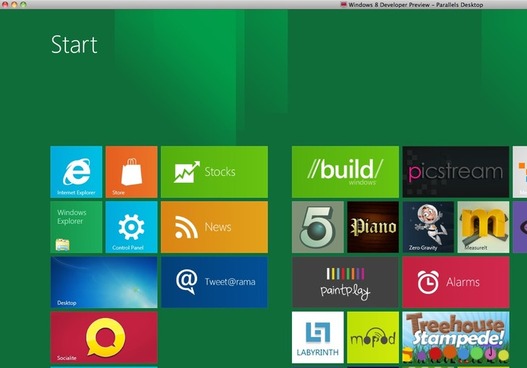Launch the MeasureIt tile

pyautogui.click(x=483, y=227)
